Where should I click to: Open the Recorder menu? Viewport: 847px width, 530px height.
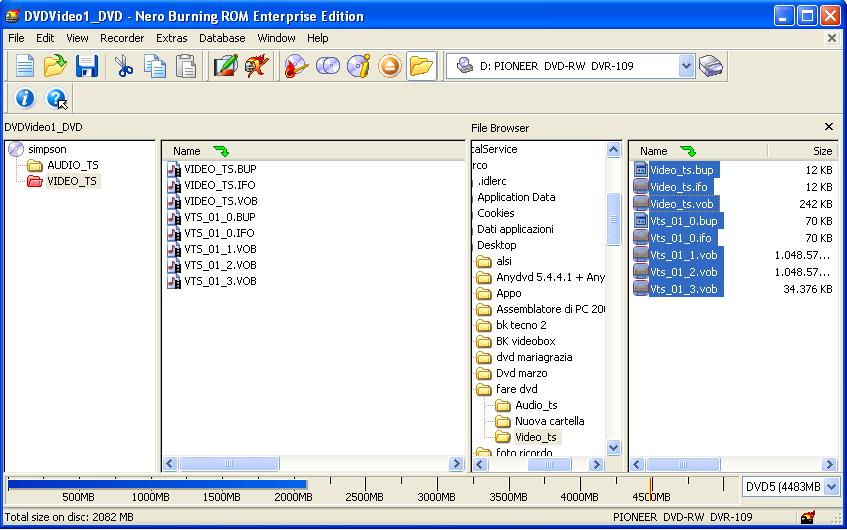[122, 38]
